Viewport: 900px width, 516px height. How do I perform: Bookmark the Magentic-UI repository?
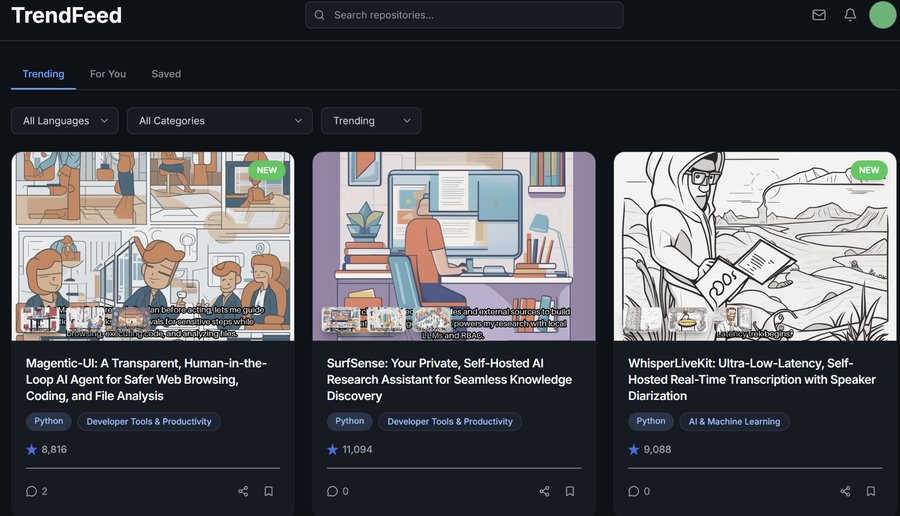(x=269, y=491)
